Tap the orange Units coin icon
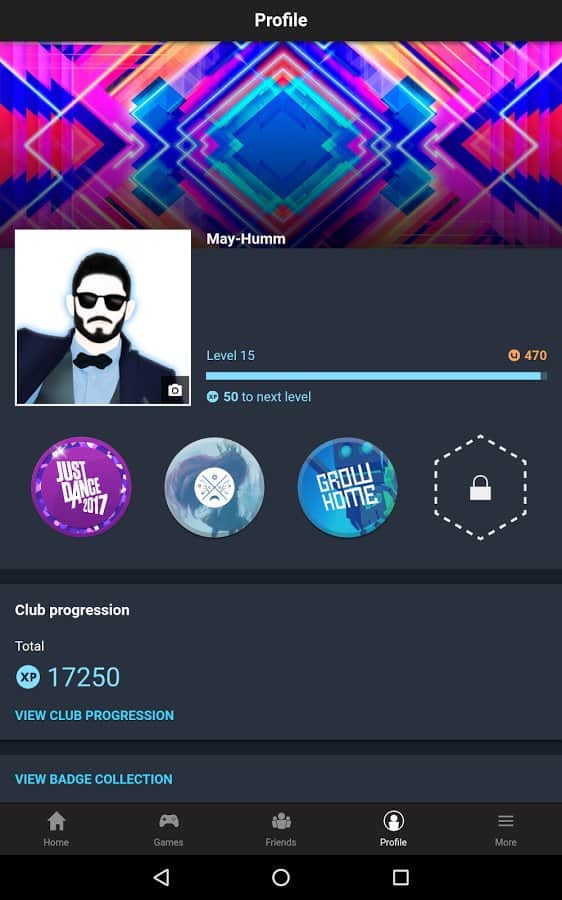Image resolution: width=562 pixels, height=900 pixels. (514, 355)
